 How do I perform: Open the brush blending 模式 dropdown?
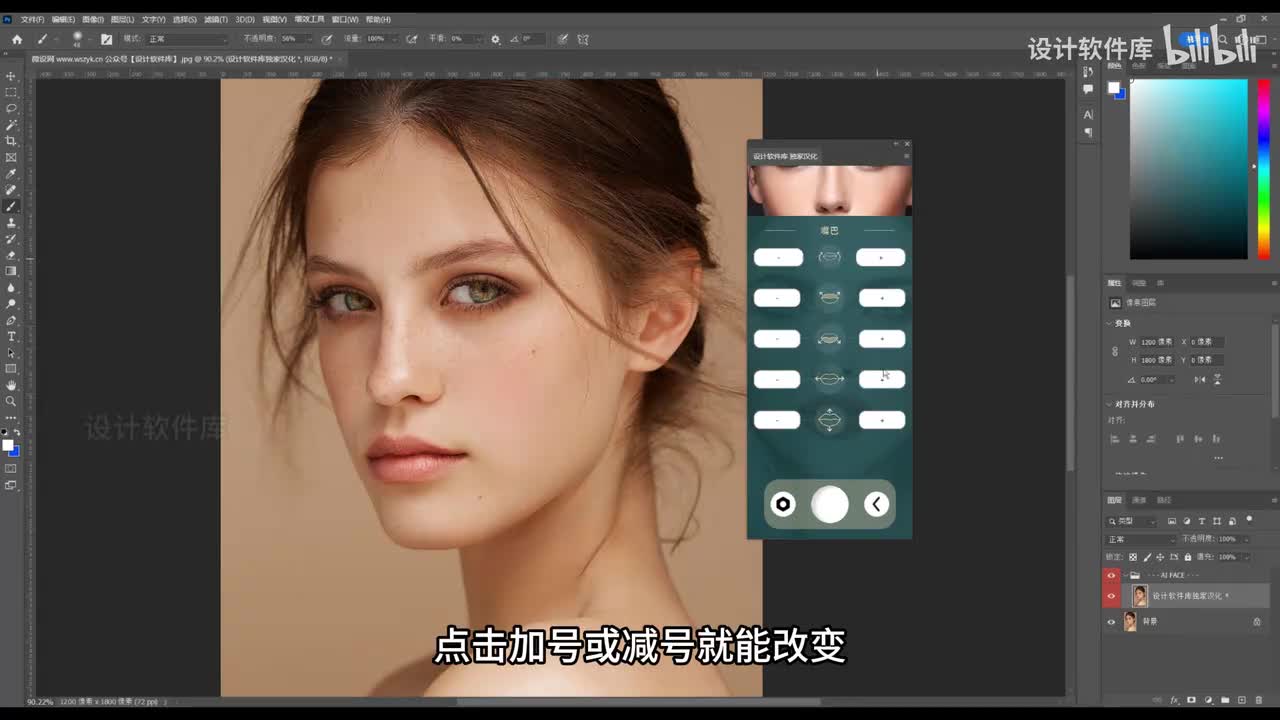click(186, 39)
